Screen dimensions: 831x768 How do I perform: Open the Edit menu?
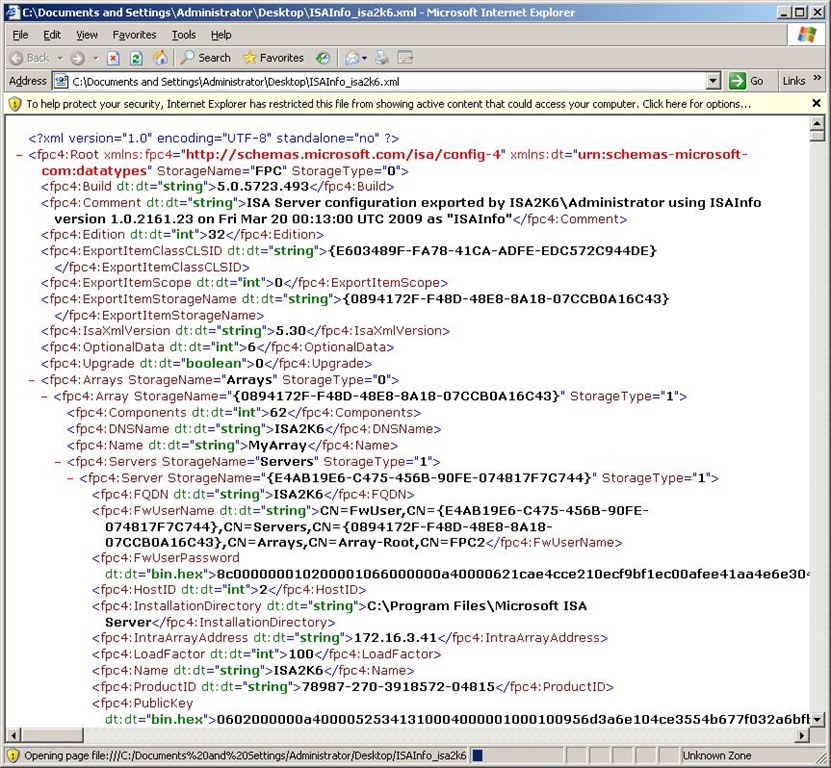coord(52,35)
